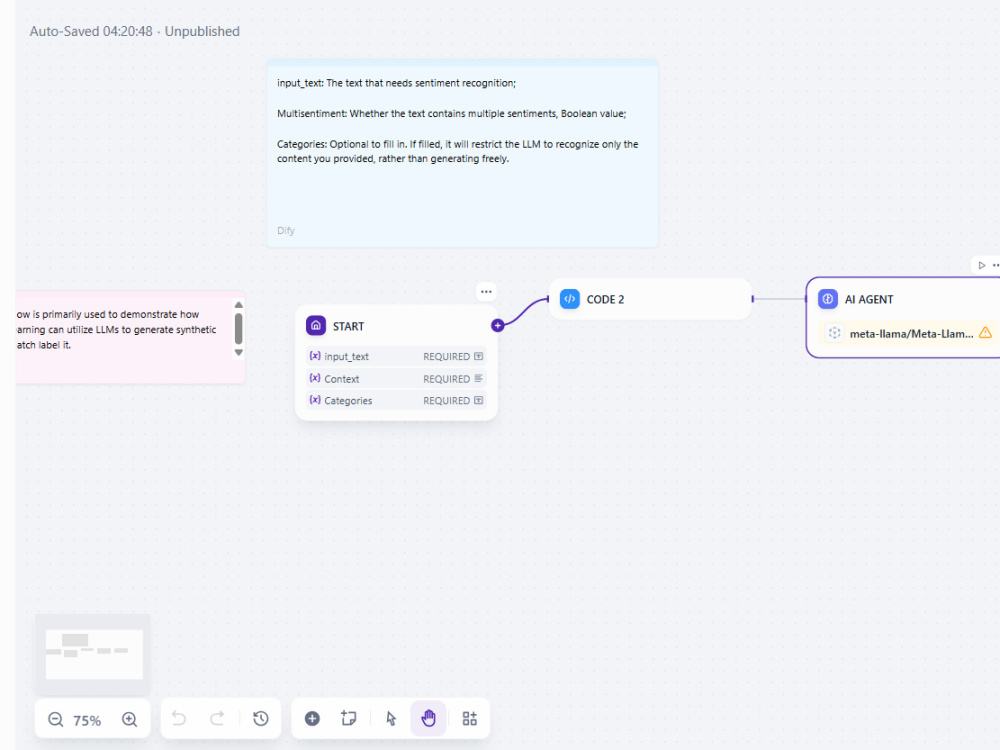
Task: Open the 75% zoom level menu
Action: (87, 720)
